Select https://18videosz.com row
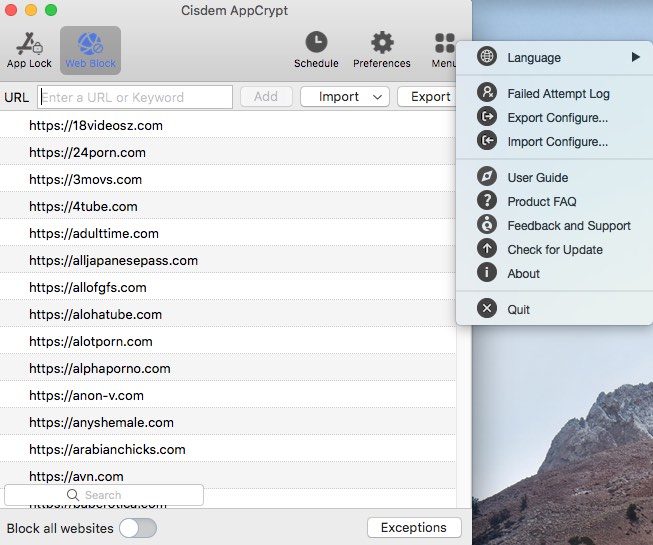Image resolution: width=653 pixels, height=545 pixels. [227, 125]
